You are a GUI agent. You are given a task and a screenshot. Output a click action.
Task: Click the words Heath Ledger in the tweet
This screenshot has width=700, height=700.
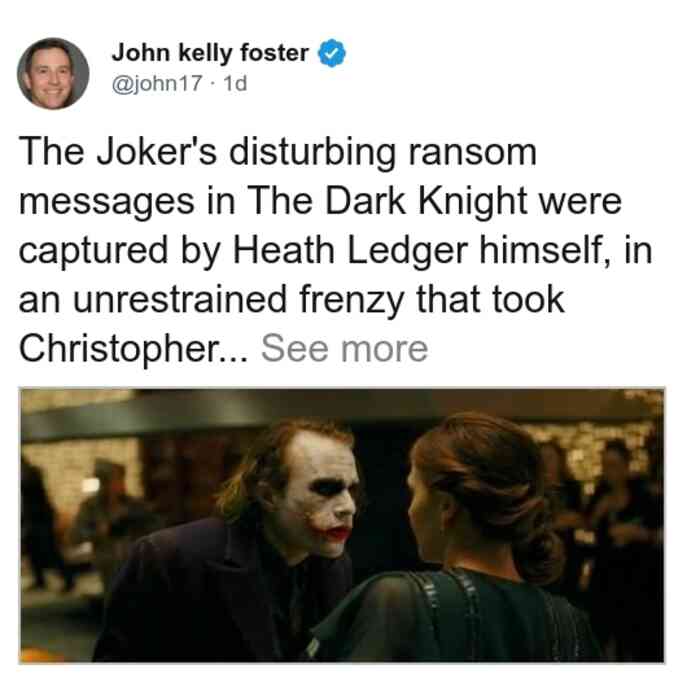point(350,250)
